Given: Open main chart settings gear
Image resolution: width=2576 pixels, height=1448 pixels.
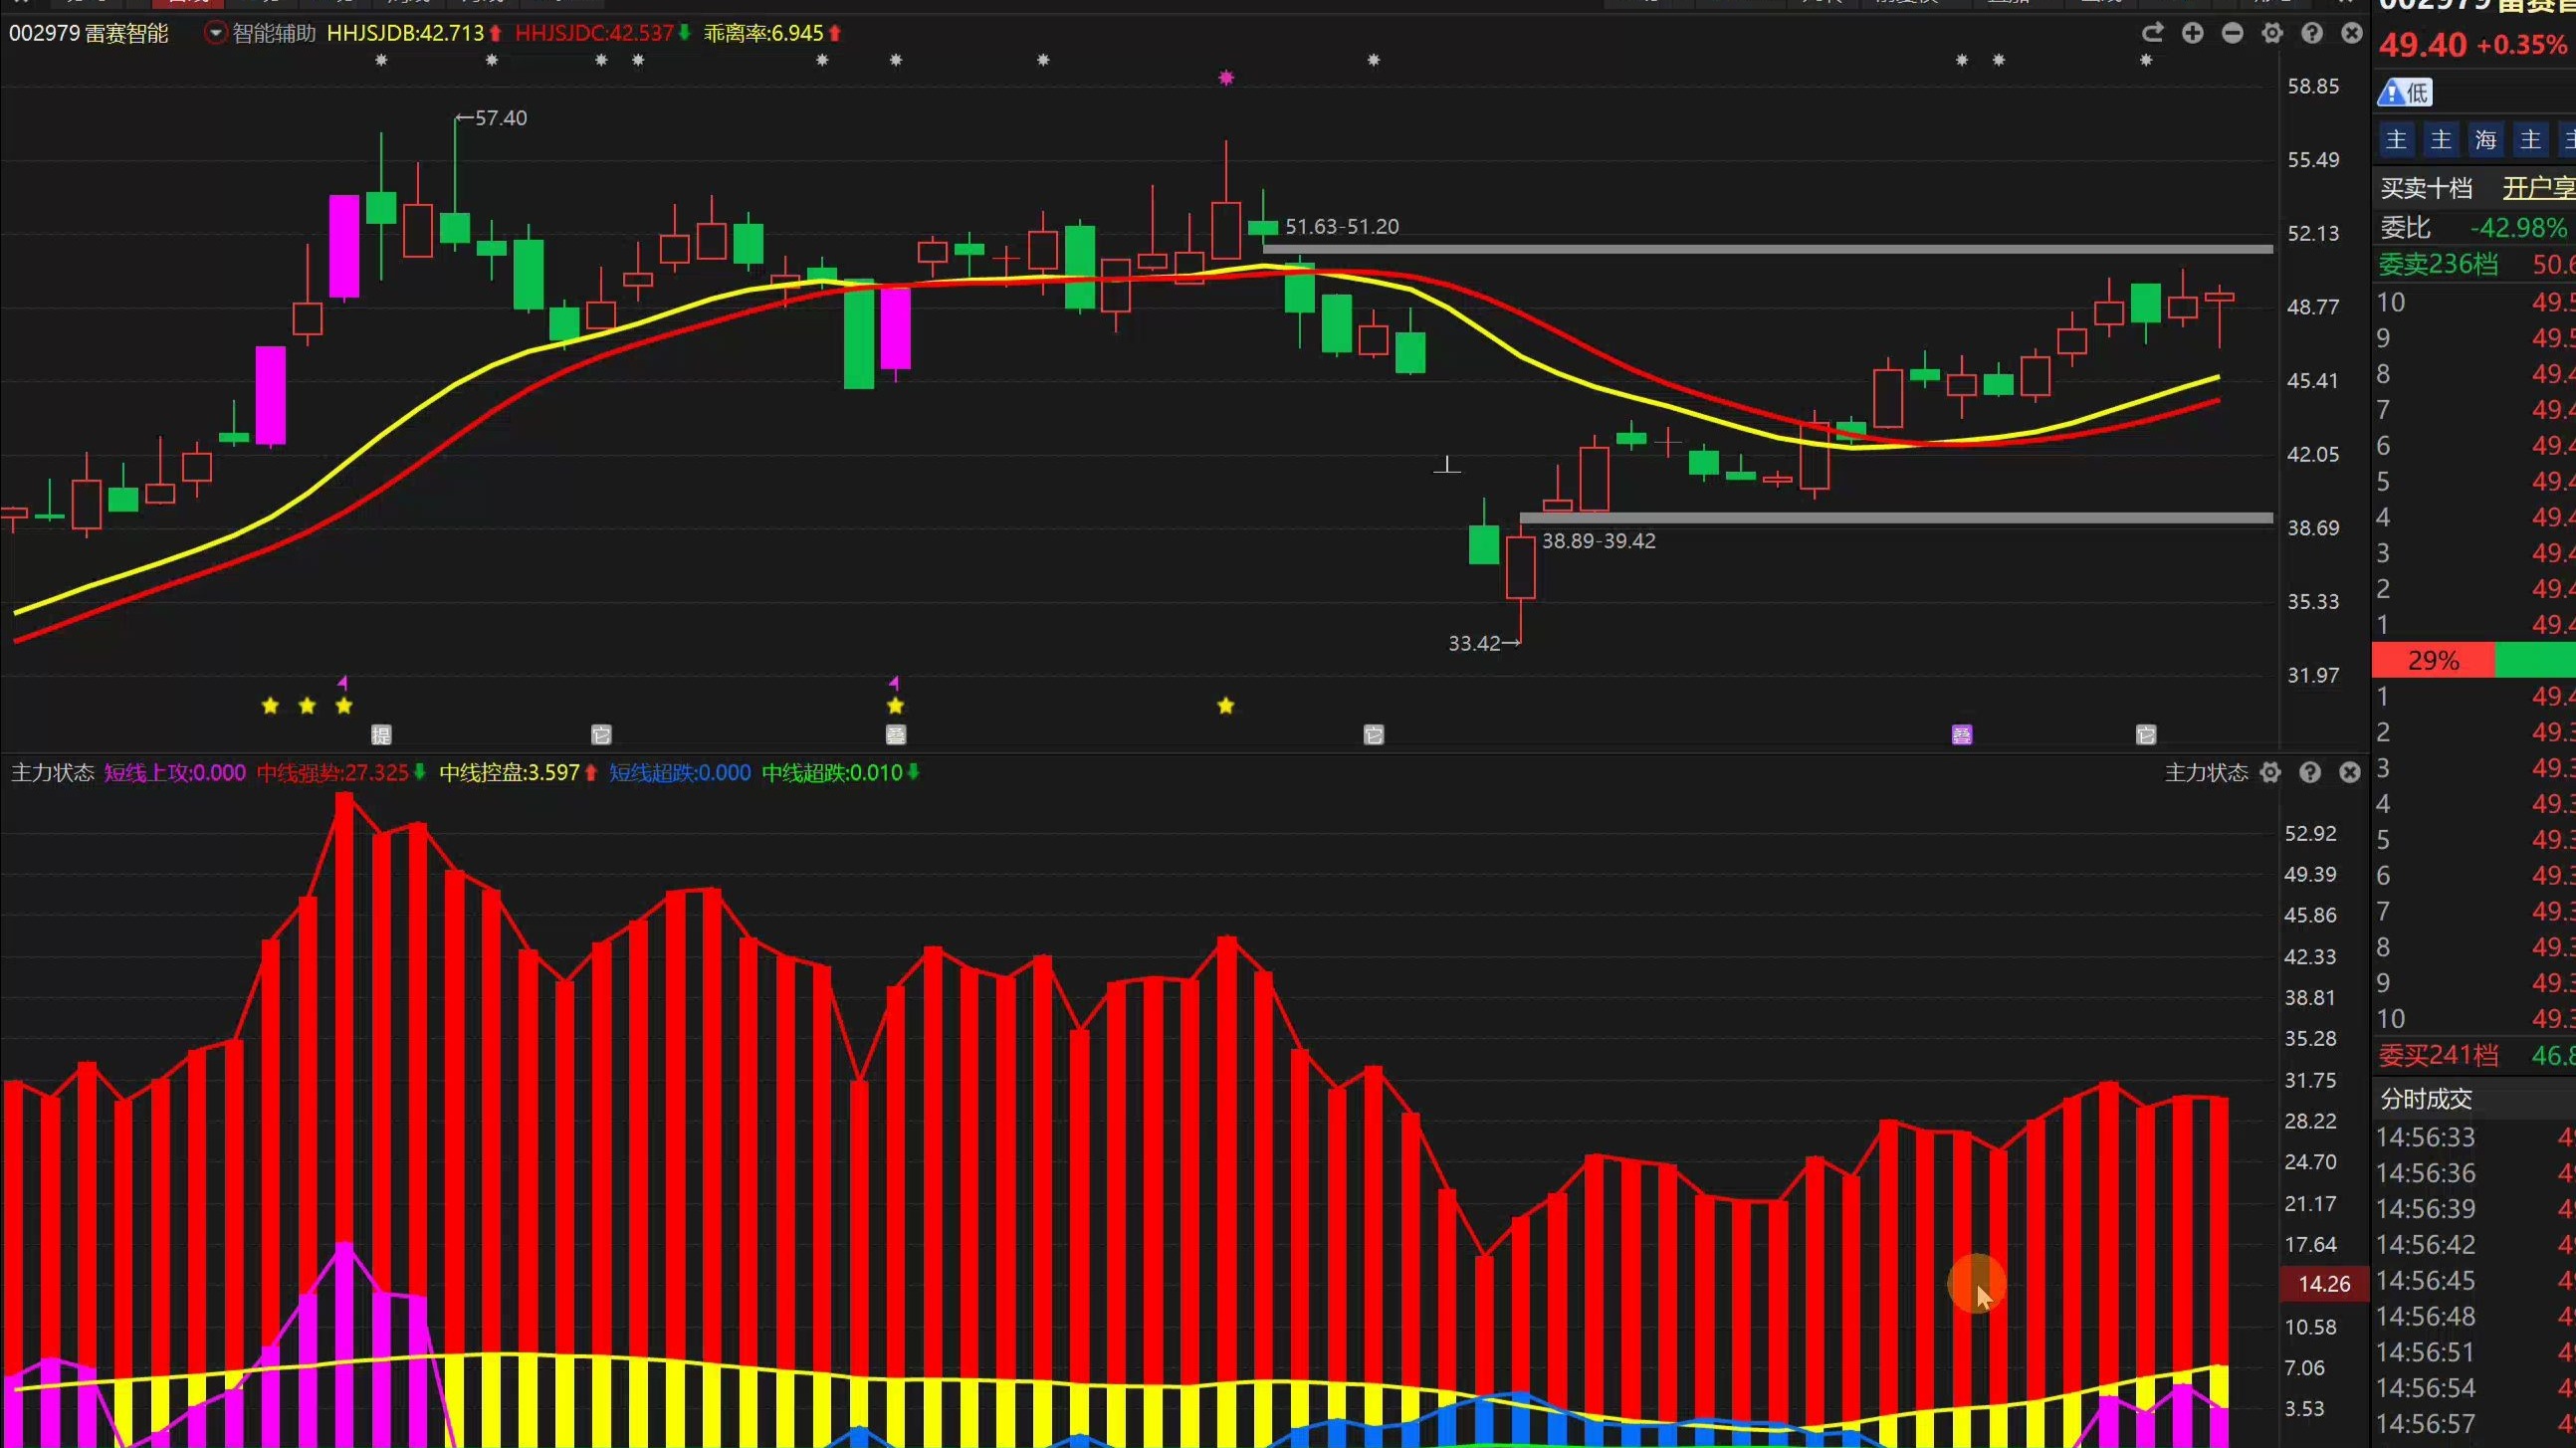Looking at the screenshot, I should [2272, 33].
